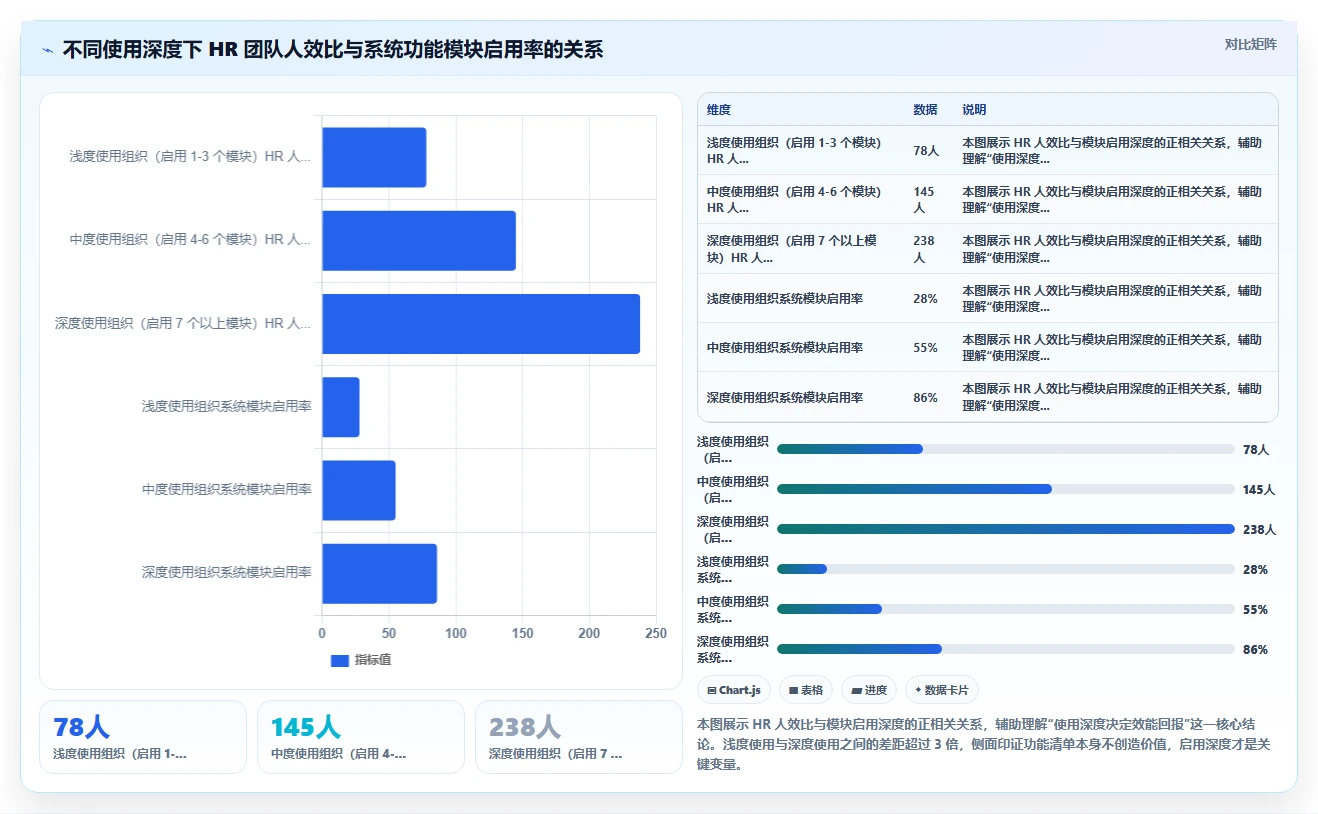
Task: Click the table cell showing 28%
Action: (927, 298)
